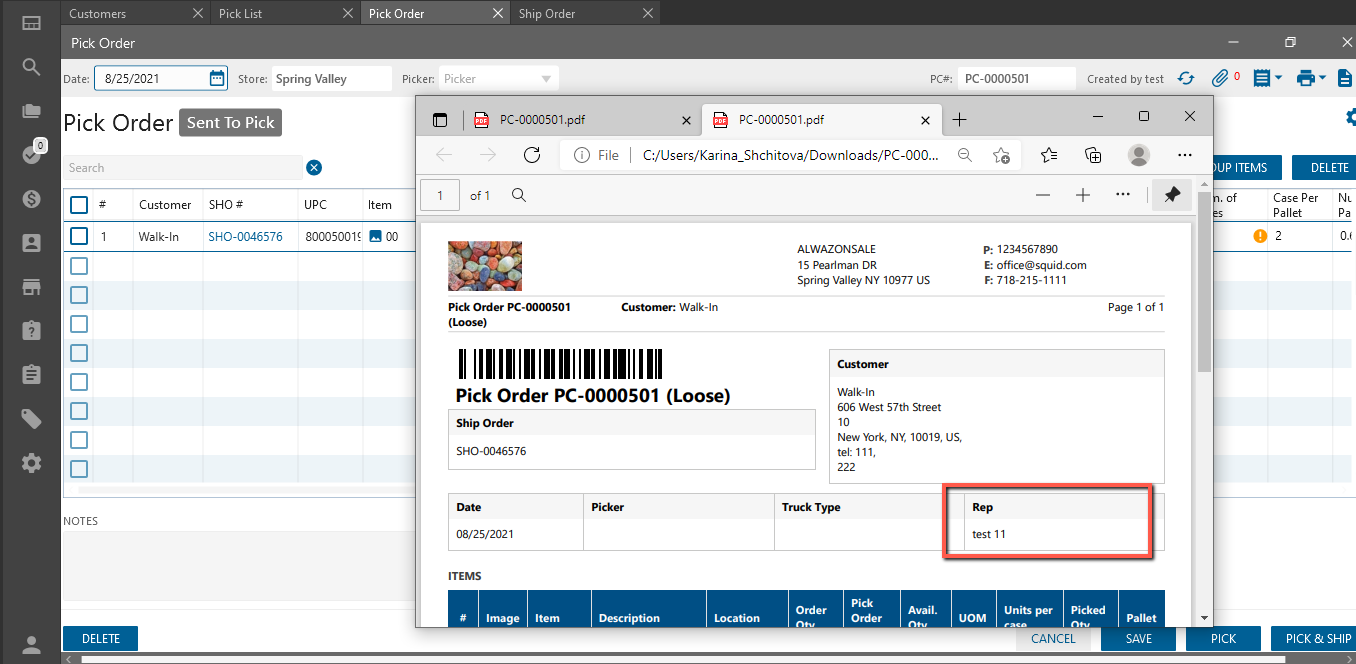Zoom out the PDF with the minus icon

(1043, 195)
